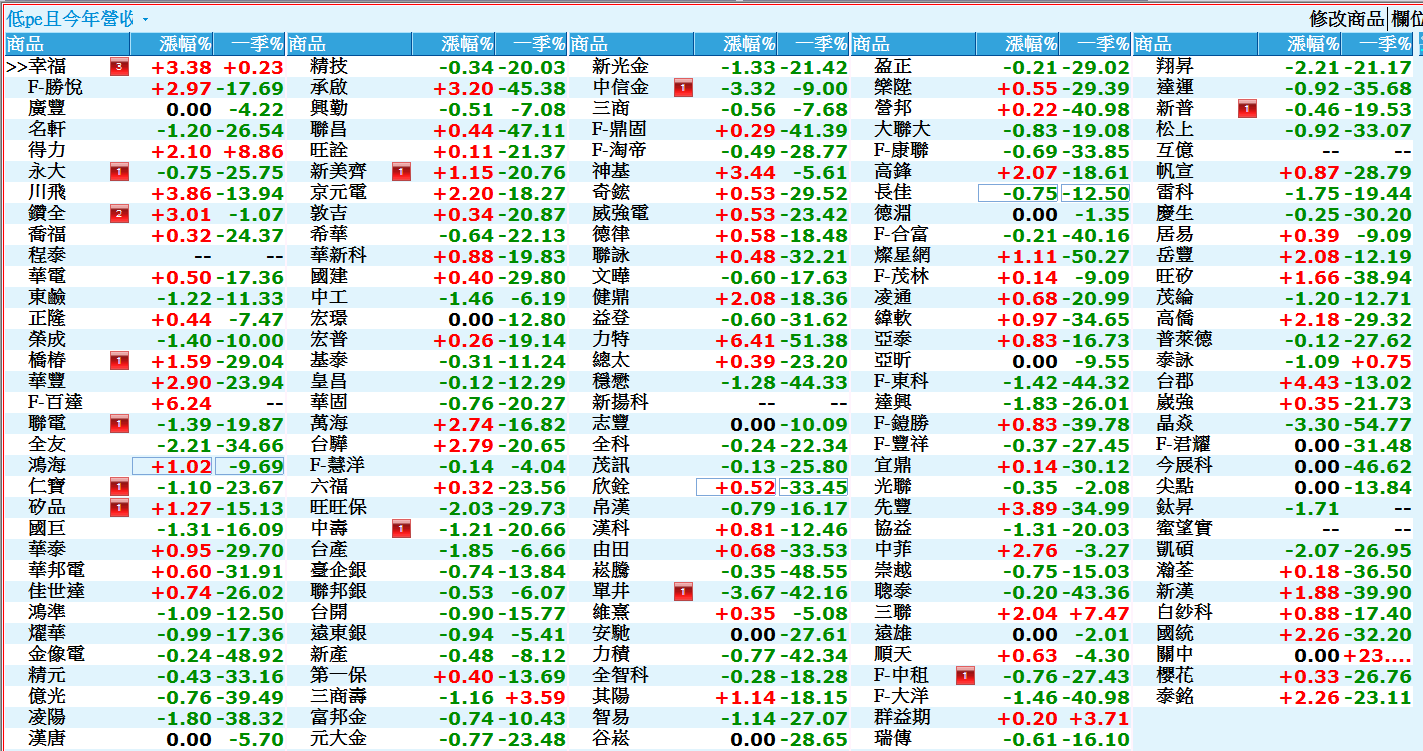Image resolution: width=1423 pixels, height=751 pixels.
Task: Open the red badge beside 單井
Action: coord(683,592)
